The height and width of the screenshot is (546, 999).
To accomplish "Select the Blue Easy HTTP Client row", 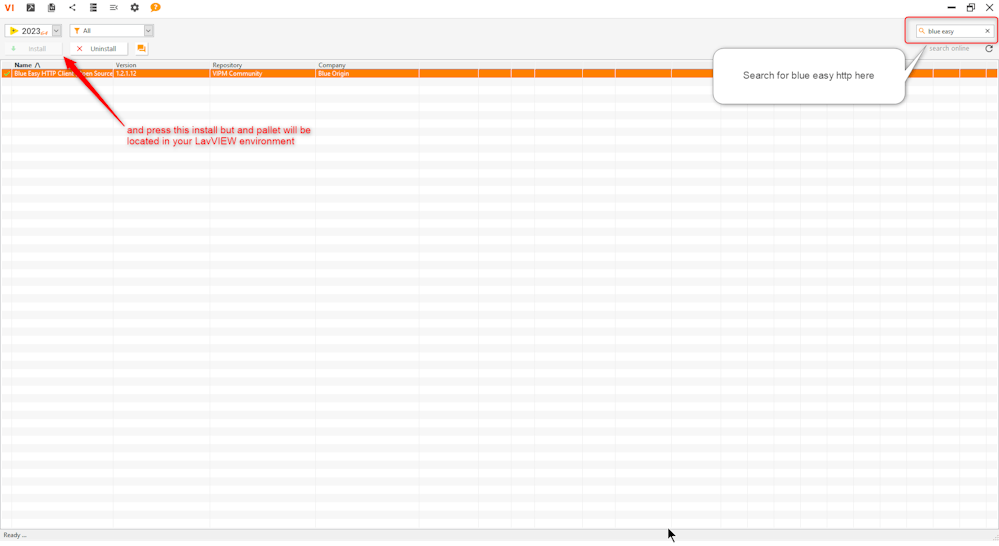I will click(x=60, y=74).
